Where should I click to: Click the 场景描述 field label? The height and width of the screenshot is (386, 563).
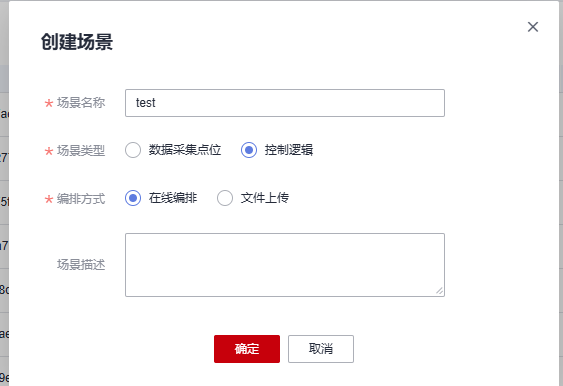click(81, 265)
